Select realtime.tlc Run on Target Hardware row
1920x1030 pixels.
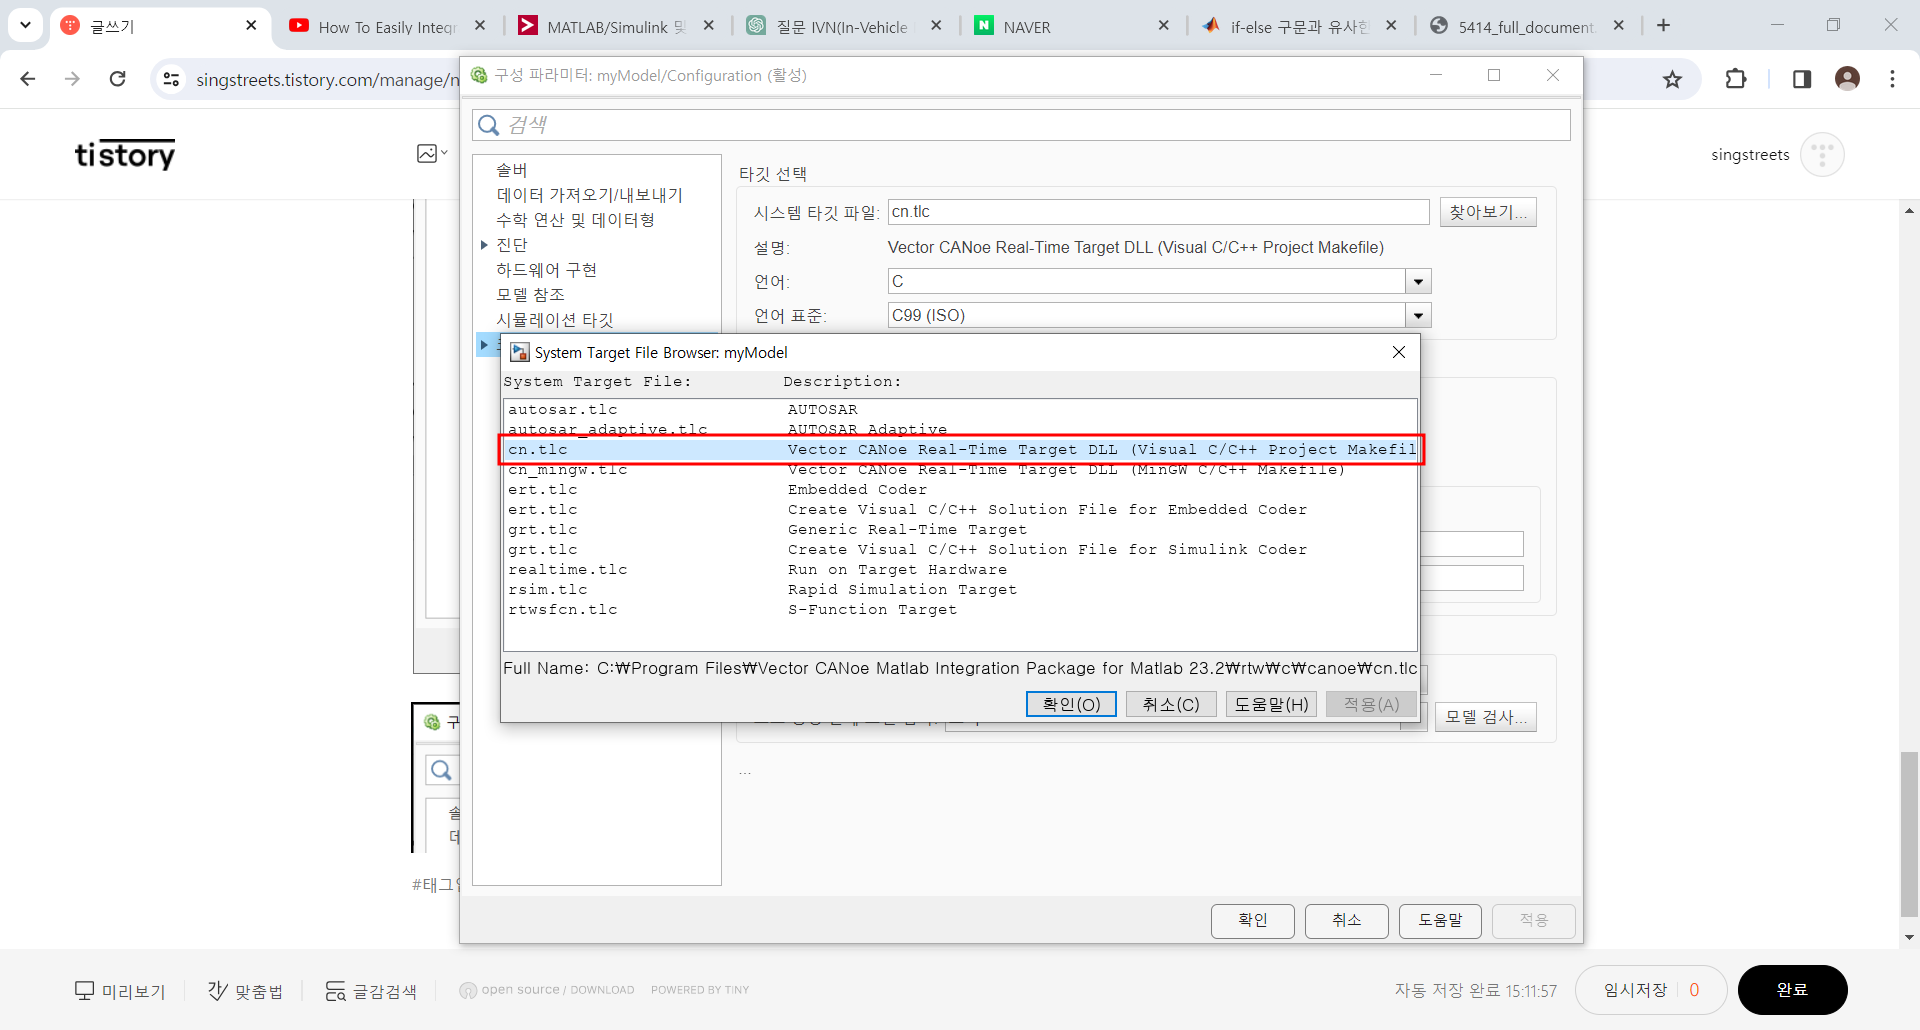click(960, 570)
